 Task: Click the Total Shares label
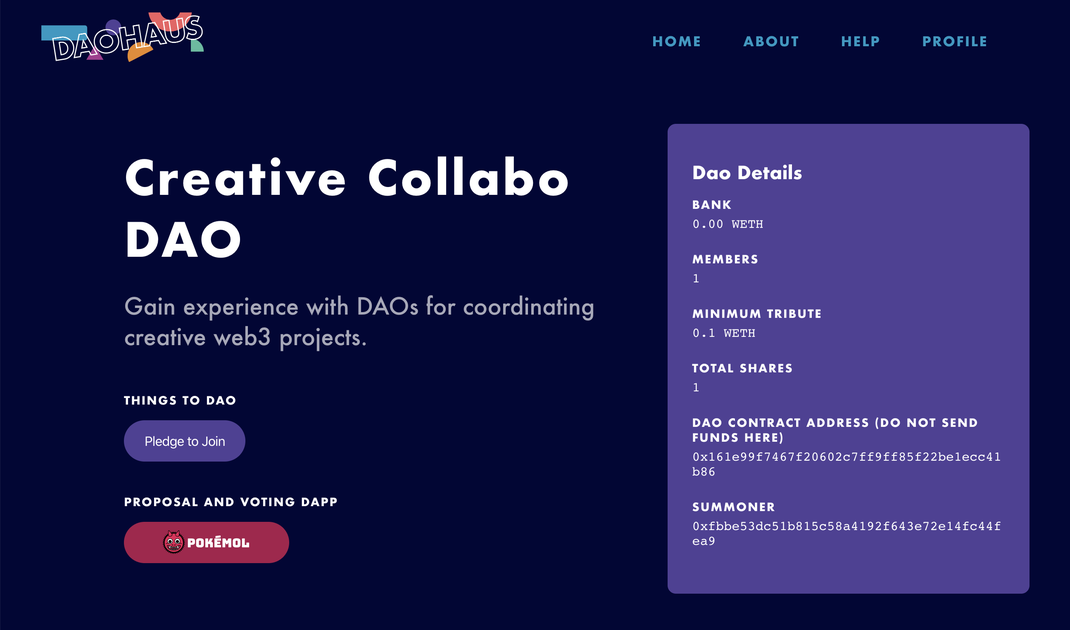tap(742, 369)
